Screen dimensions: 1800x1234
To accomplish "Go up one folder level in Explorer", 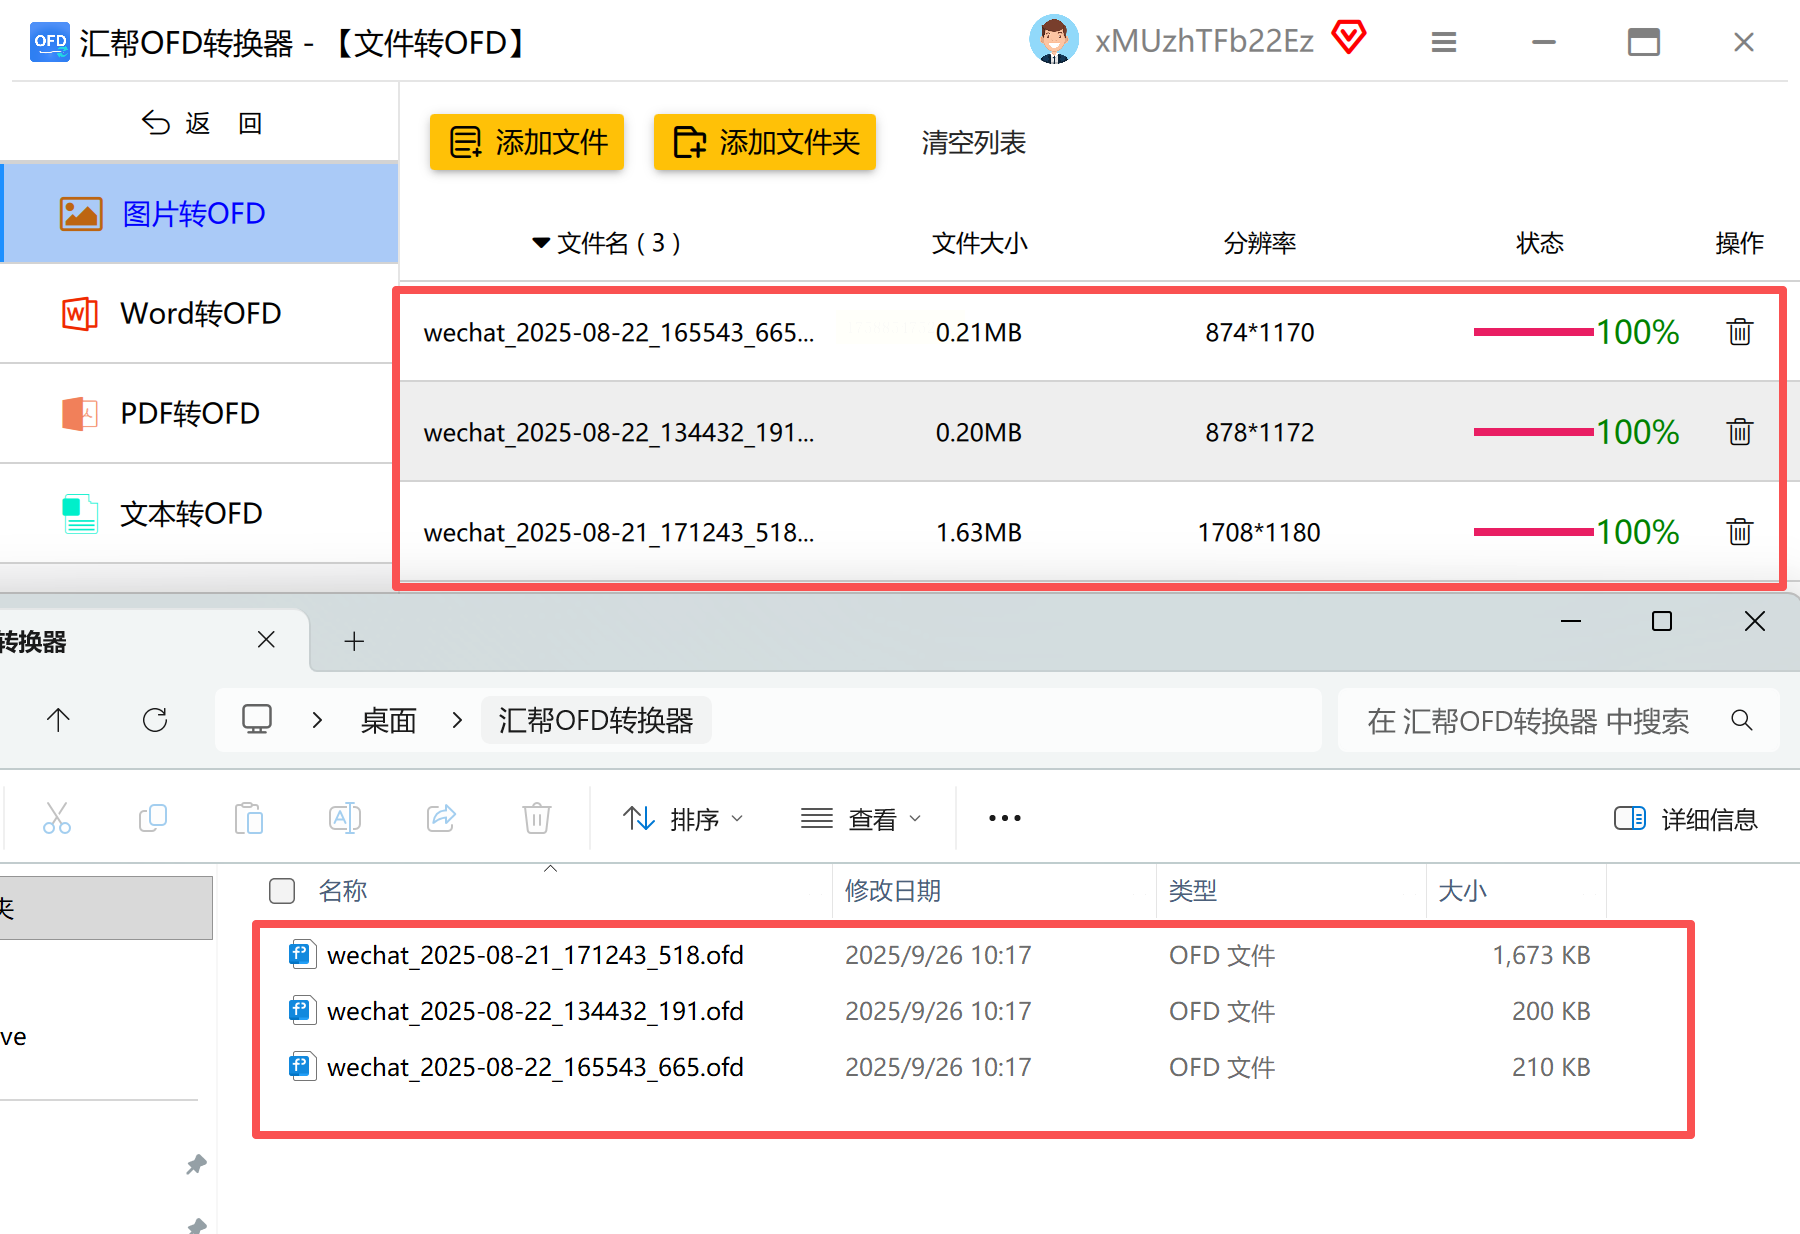I will tap(58, 720).
